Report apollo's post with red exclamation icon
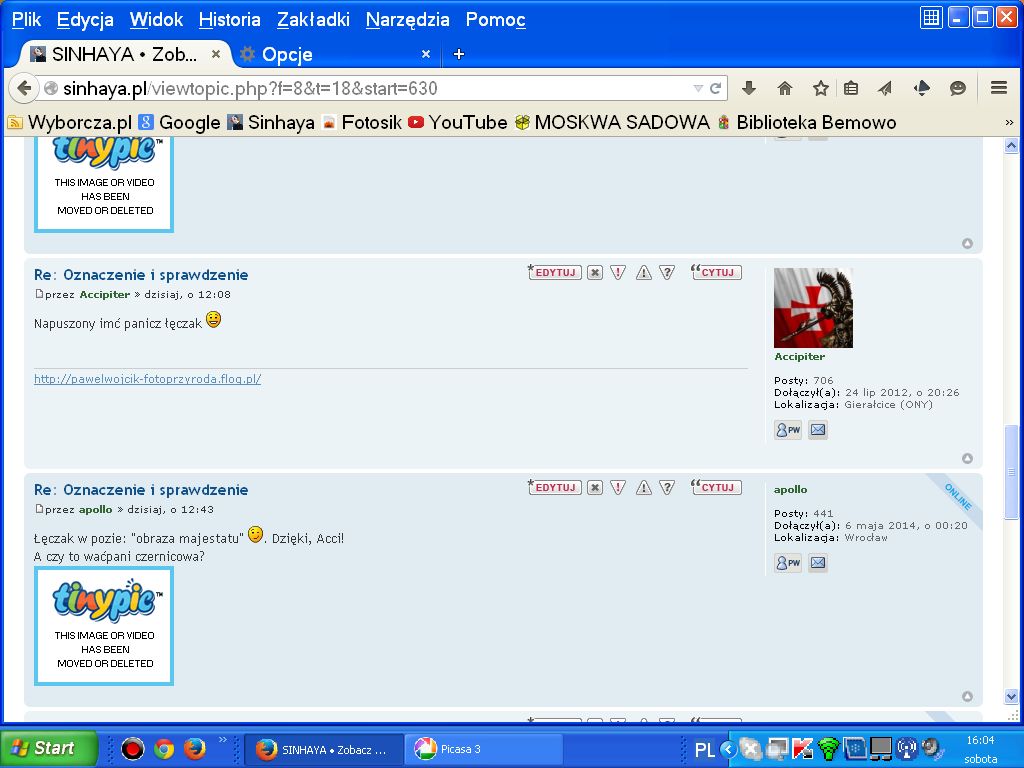Screen dimensions: 1024x768 point(618,487)
